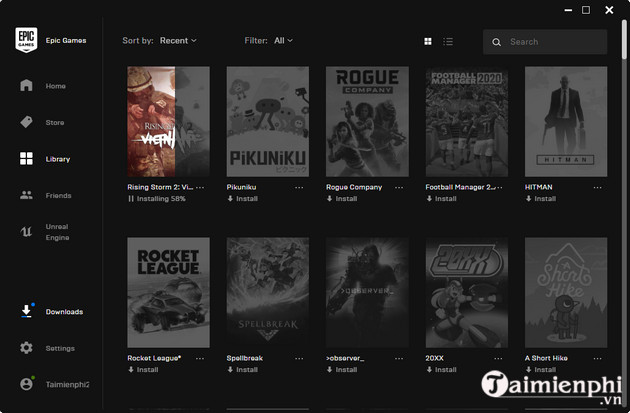Open A Short Hike cover thumbnail
630x413 pixels.
click(566, 292)
